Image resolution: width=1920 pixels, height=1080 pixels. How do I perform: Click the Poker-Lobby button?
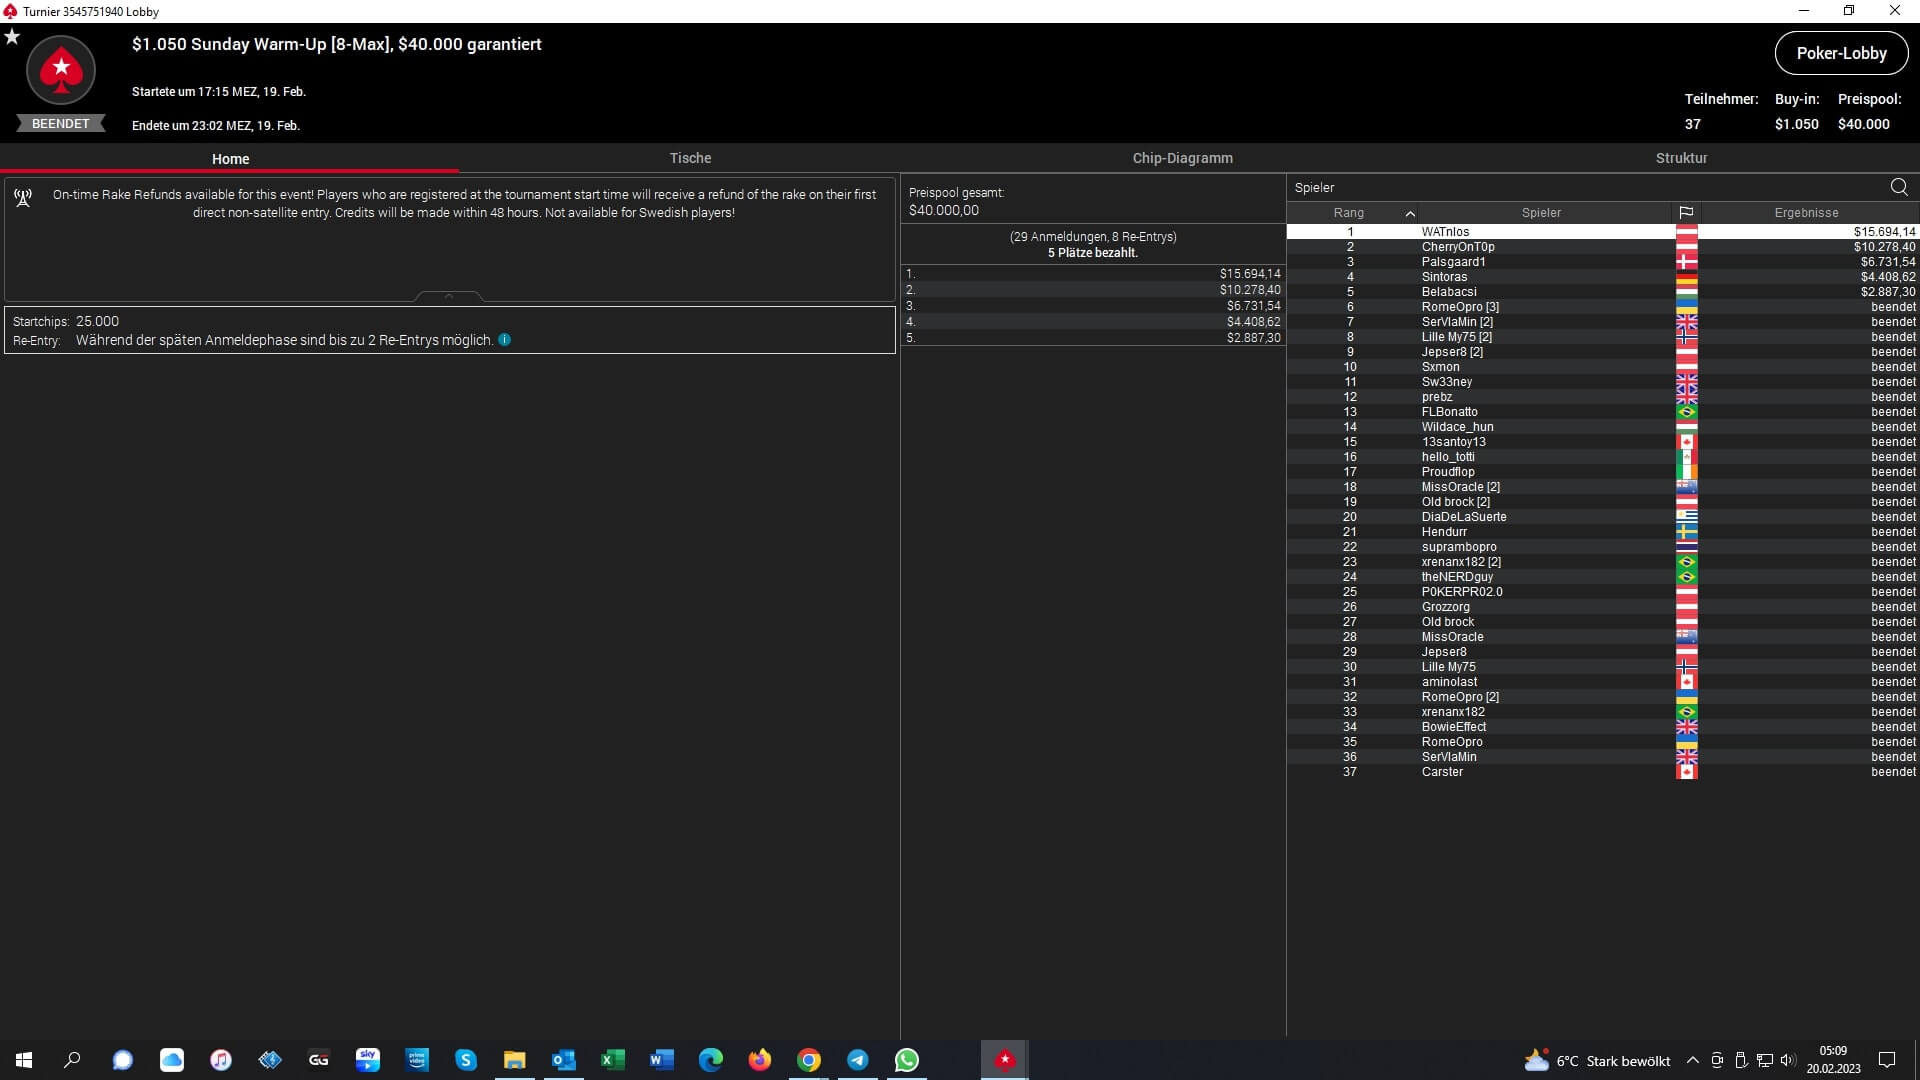1841,53
